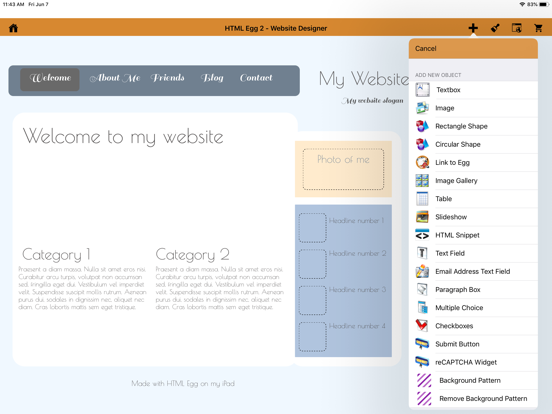Select the Welcome to my website heading
The image size is (552, 414).
pyautogui.click(x=123, y=137)
